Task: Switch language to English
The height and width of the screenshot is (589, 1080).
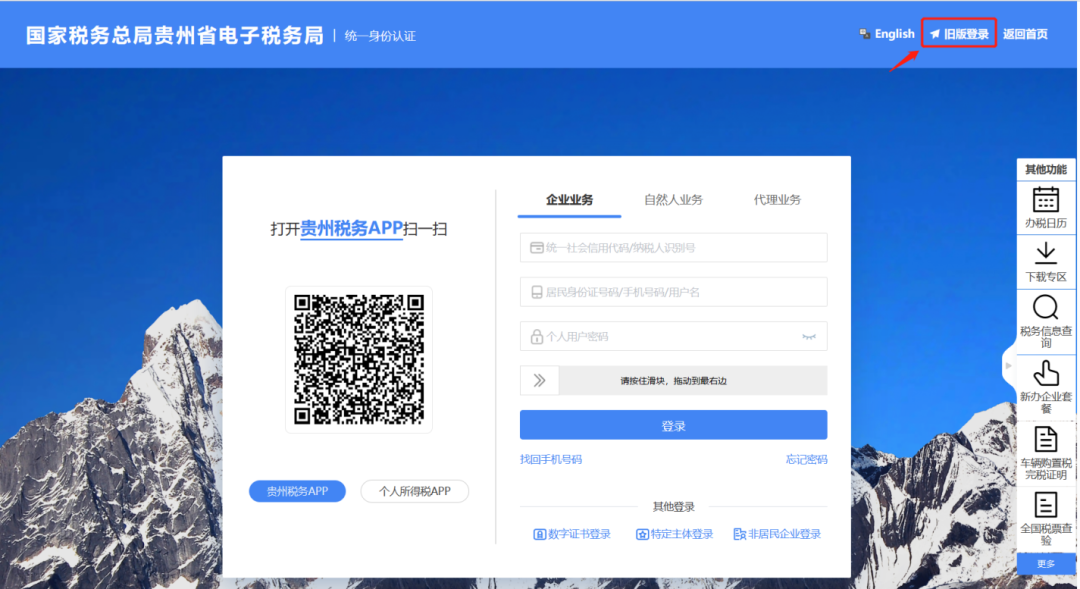Action: click(x=894, y=34)
